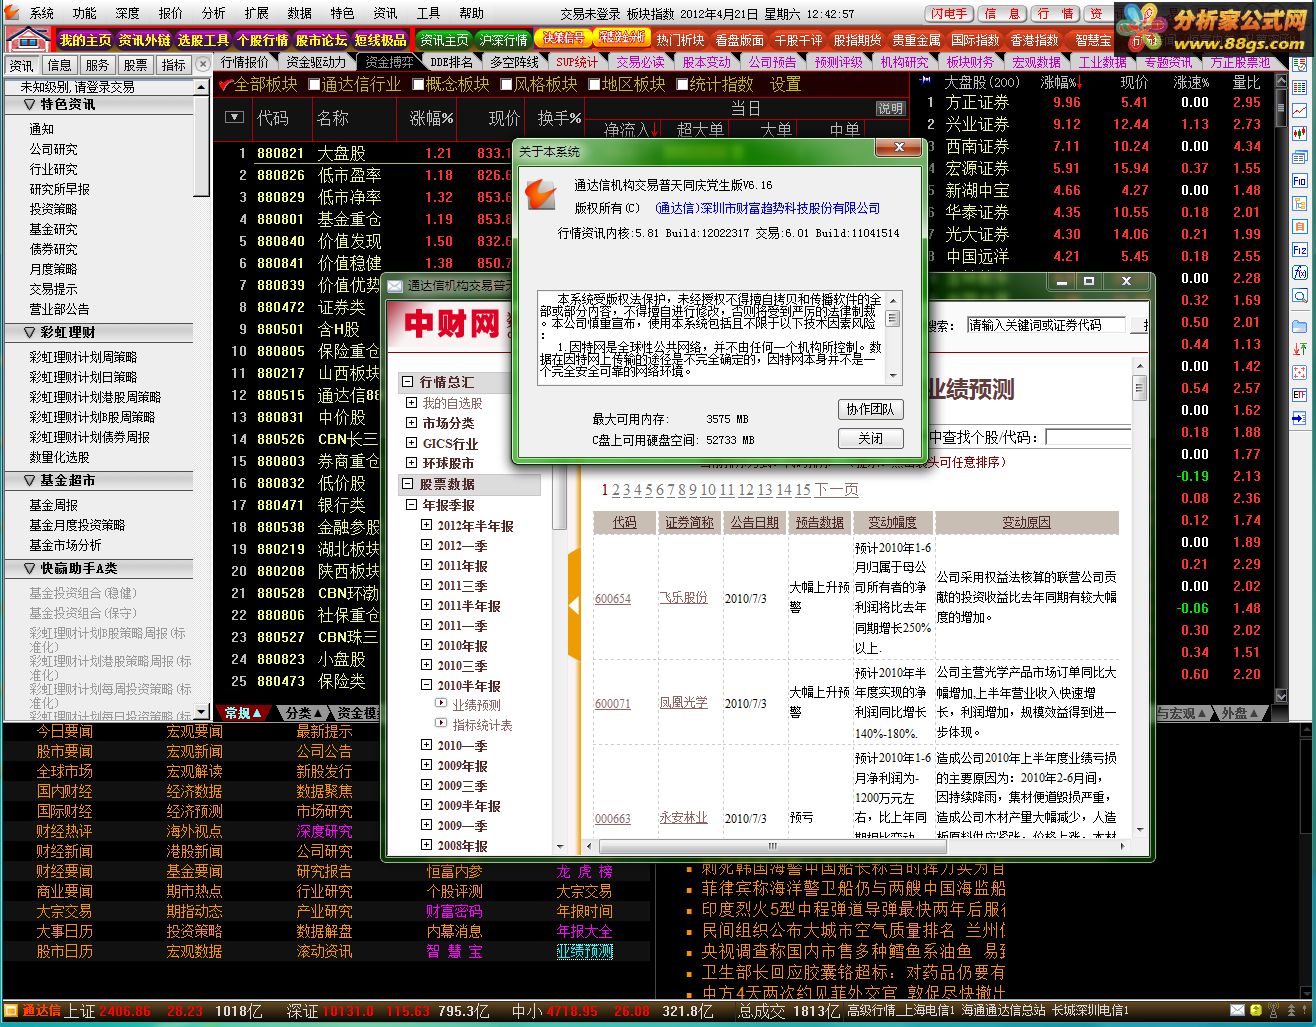Viewport: 1316px width, 1027px height.
Task: Click the colored grid quotes-table icon
Action: (x=1300, y=87)
